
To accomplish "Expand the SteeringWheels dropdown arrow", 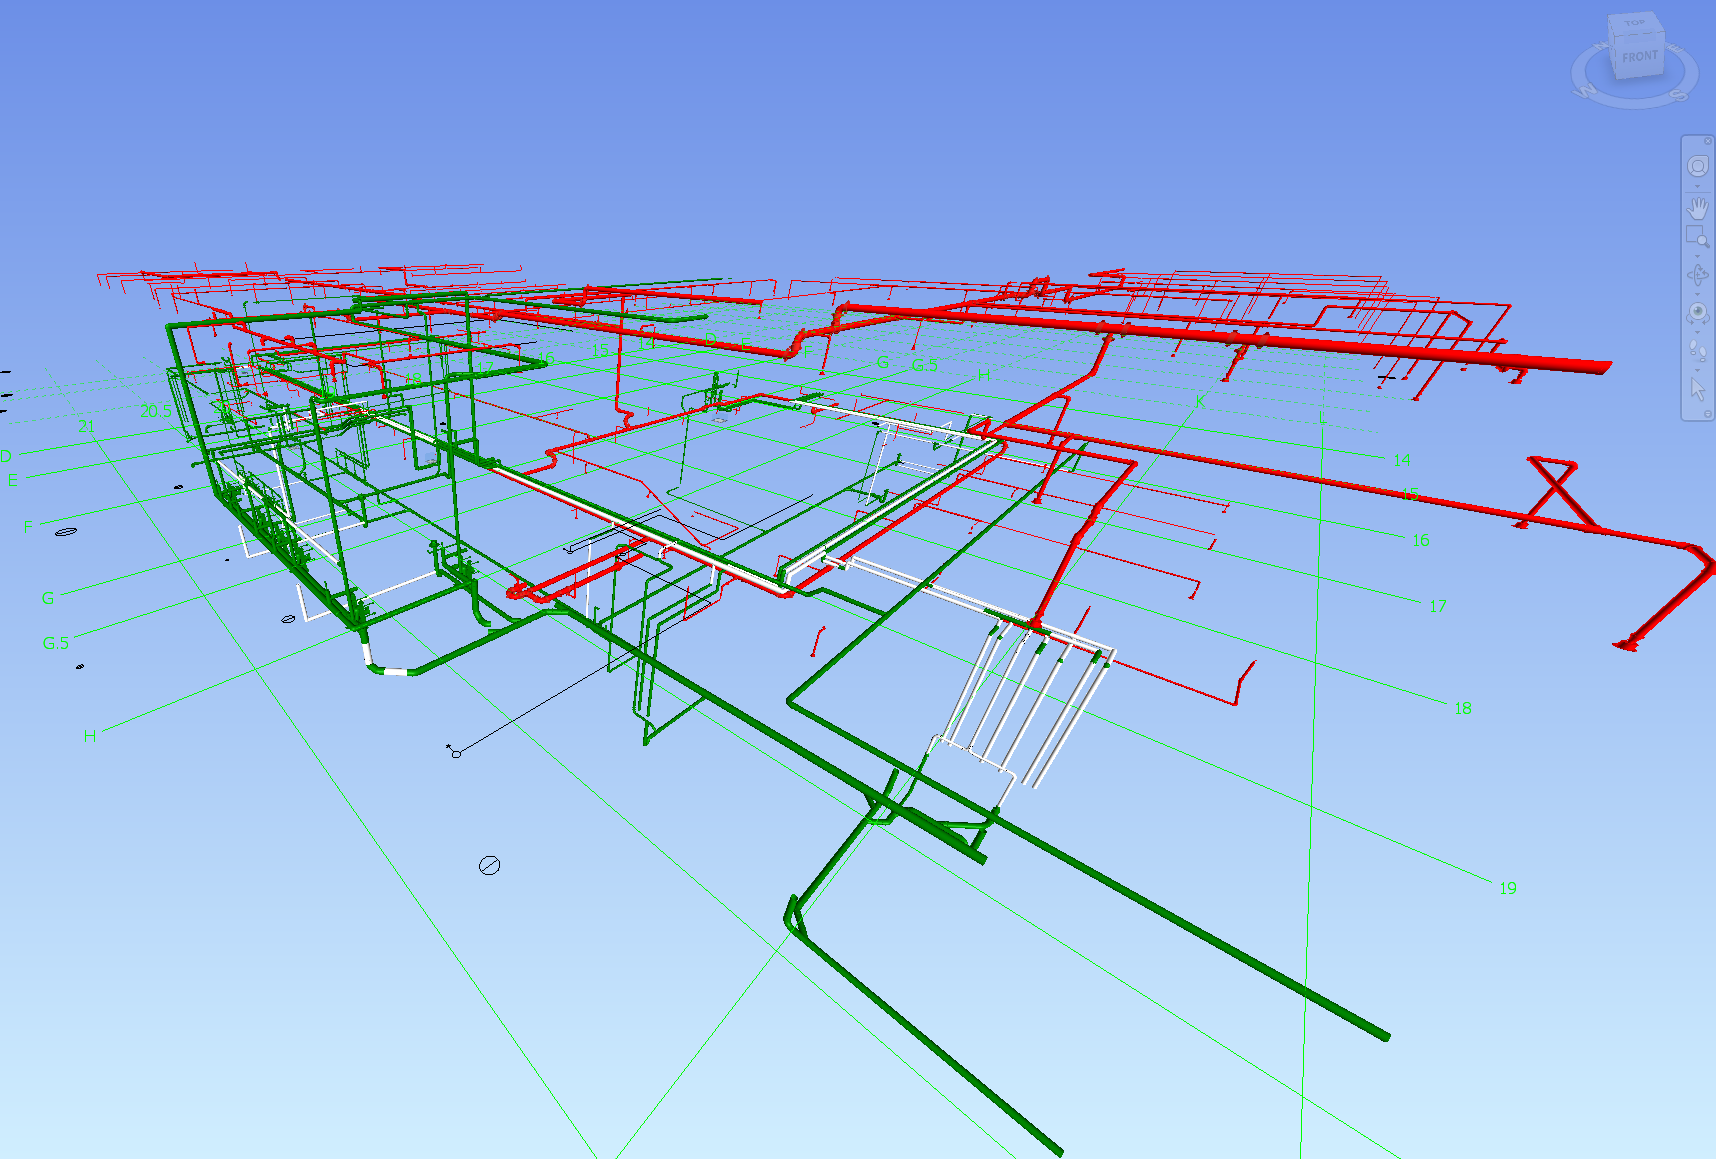I will click(x=1698, y=186).
